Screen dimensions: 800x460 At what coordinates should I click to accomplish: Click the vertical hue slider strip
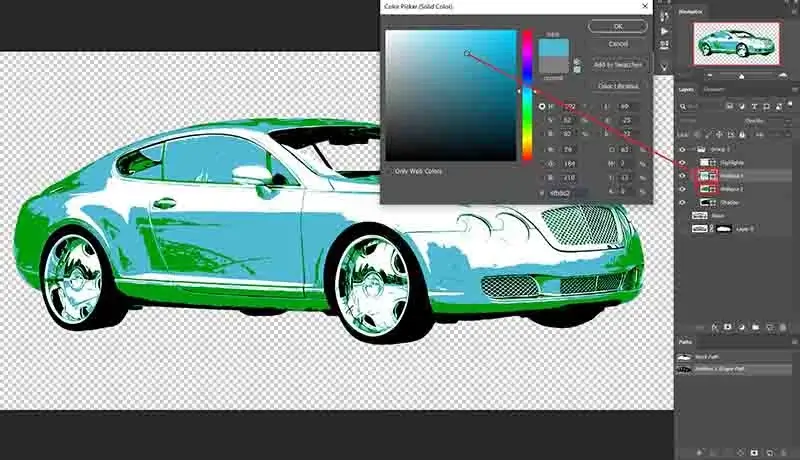[x=527, y=95]
